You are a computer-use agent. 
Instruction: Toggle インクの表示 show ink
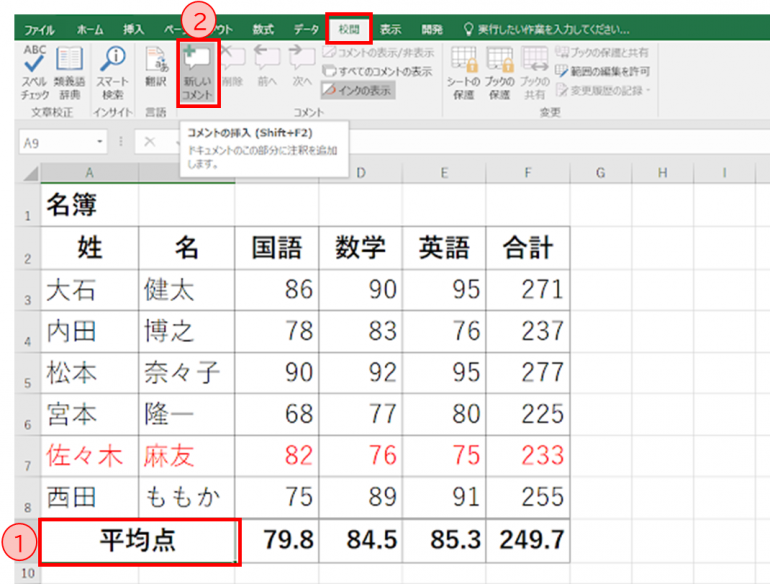coord(357,90)
